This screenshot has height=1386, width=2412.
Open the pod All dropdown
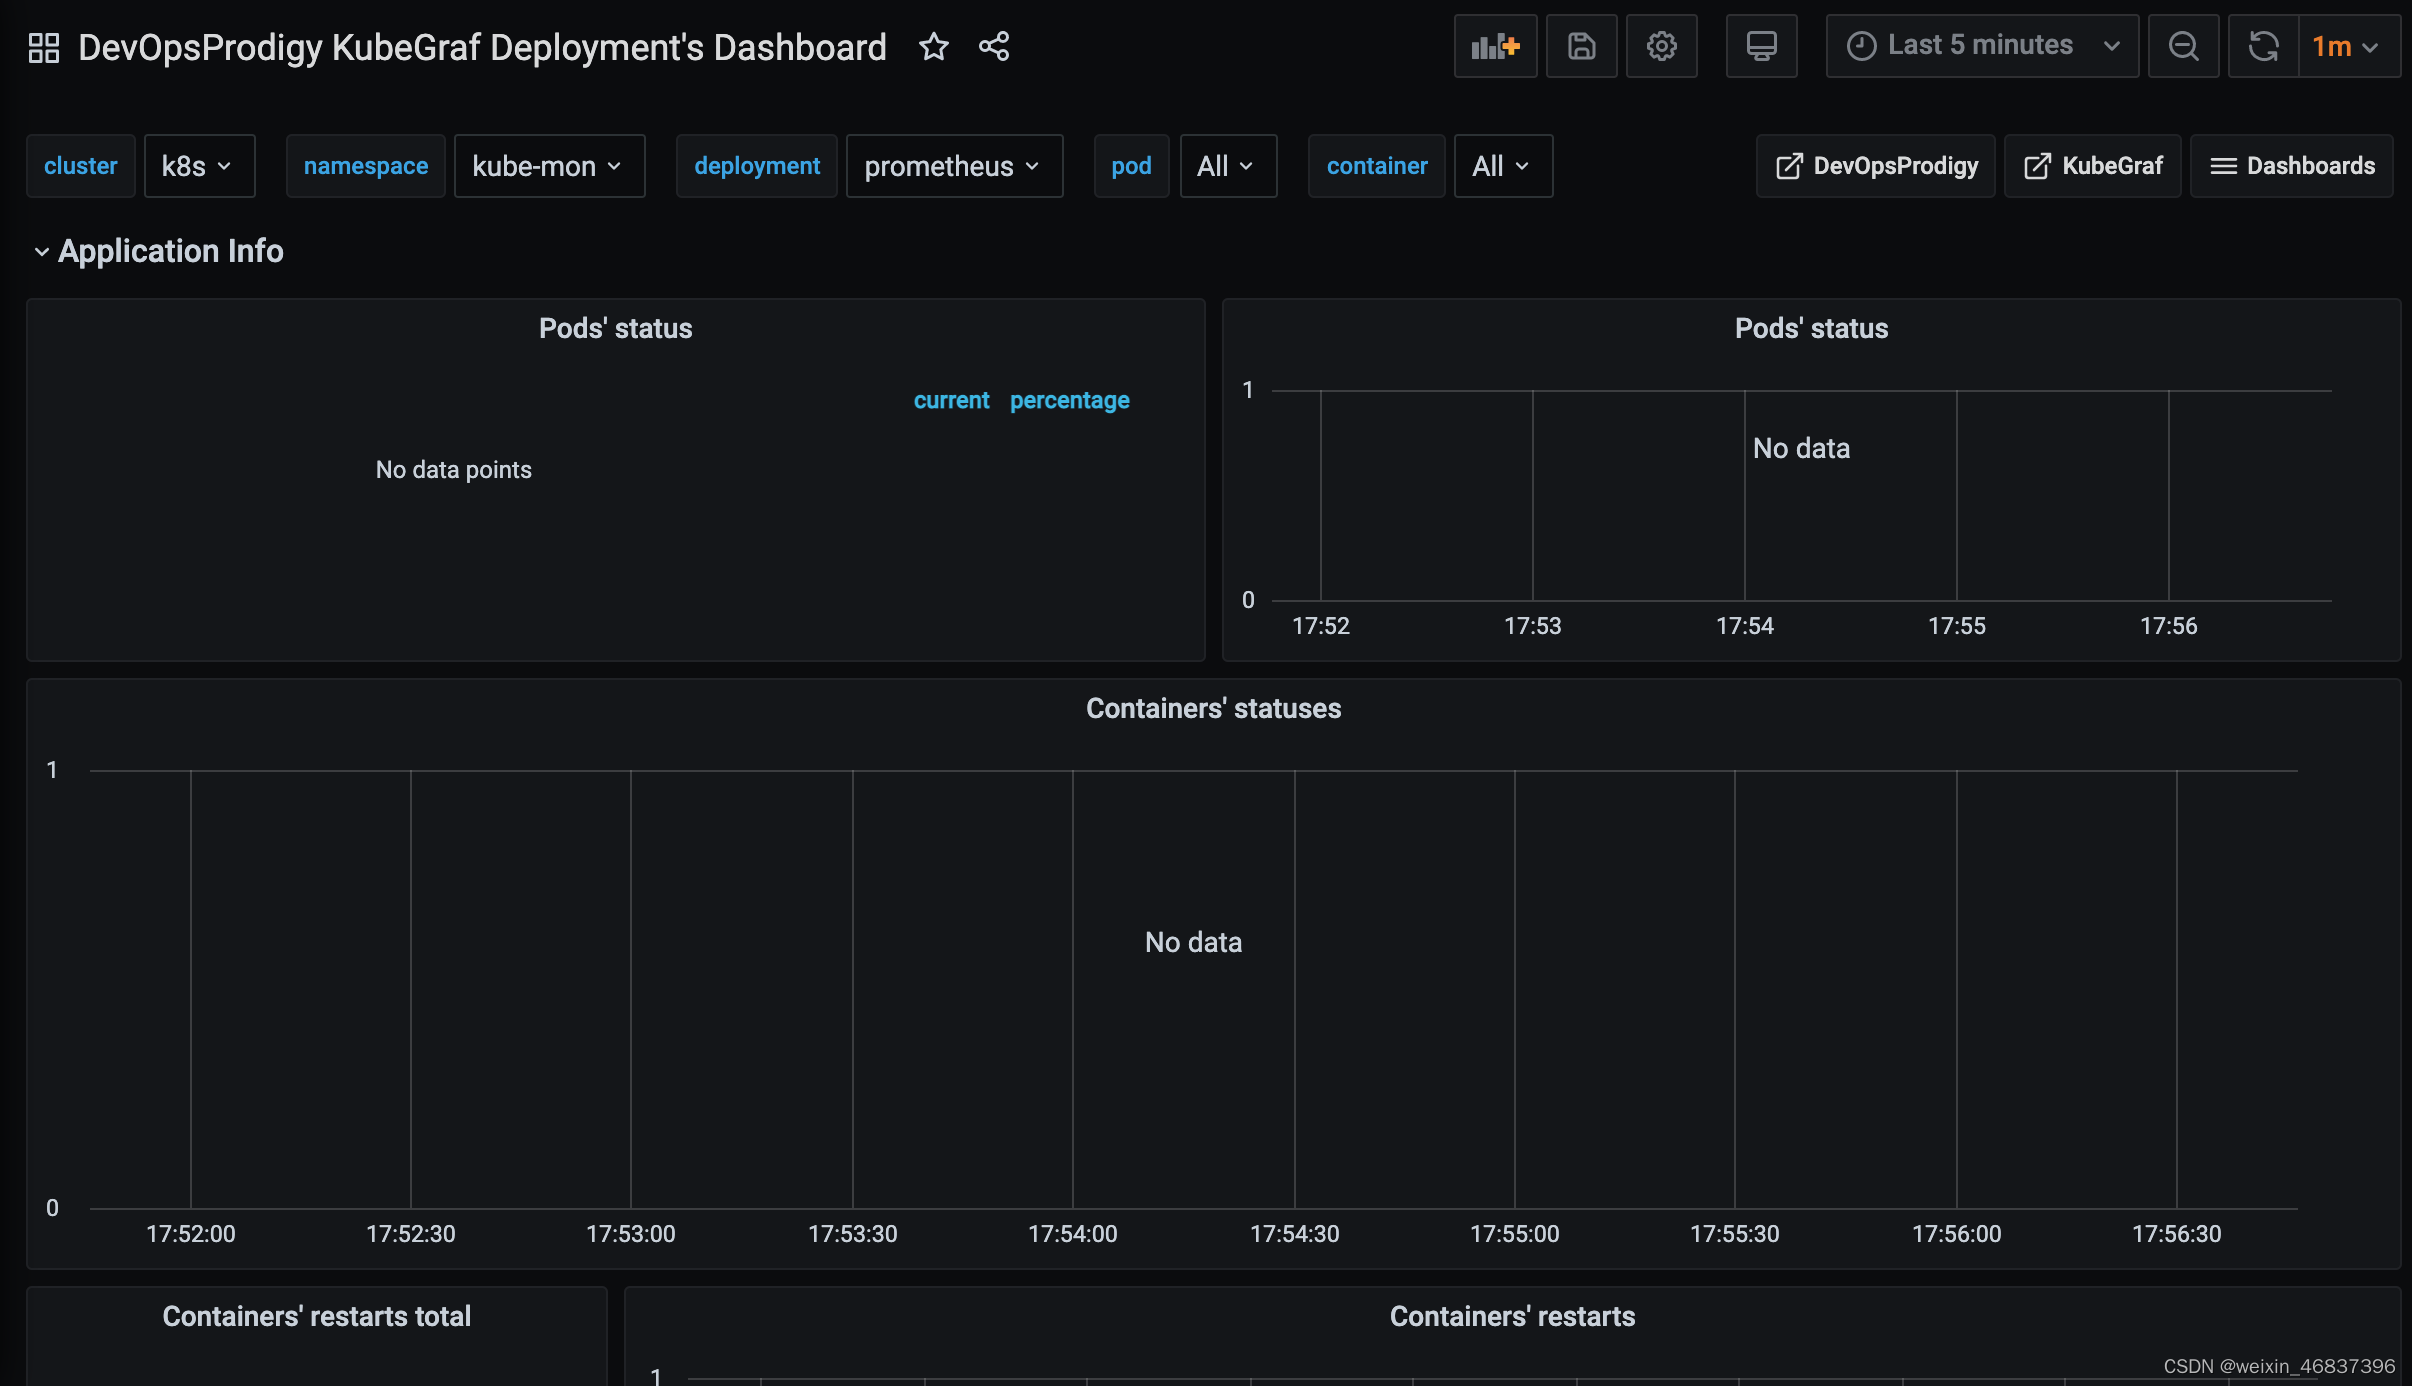click(1228, 166)
